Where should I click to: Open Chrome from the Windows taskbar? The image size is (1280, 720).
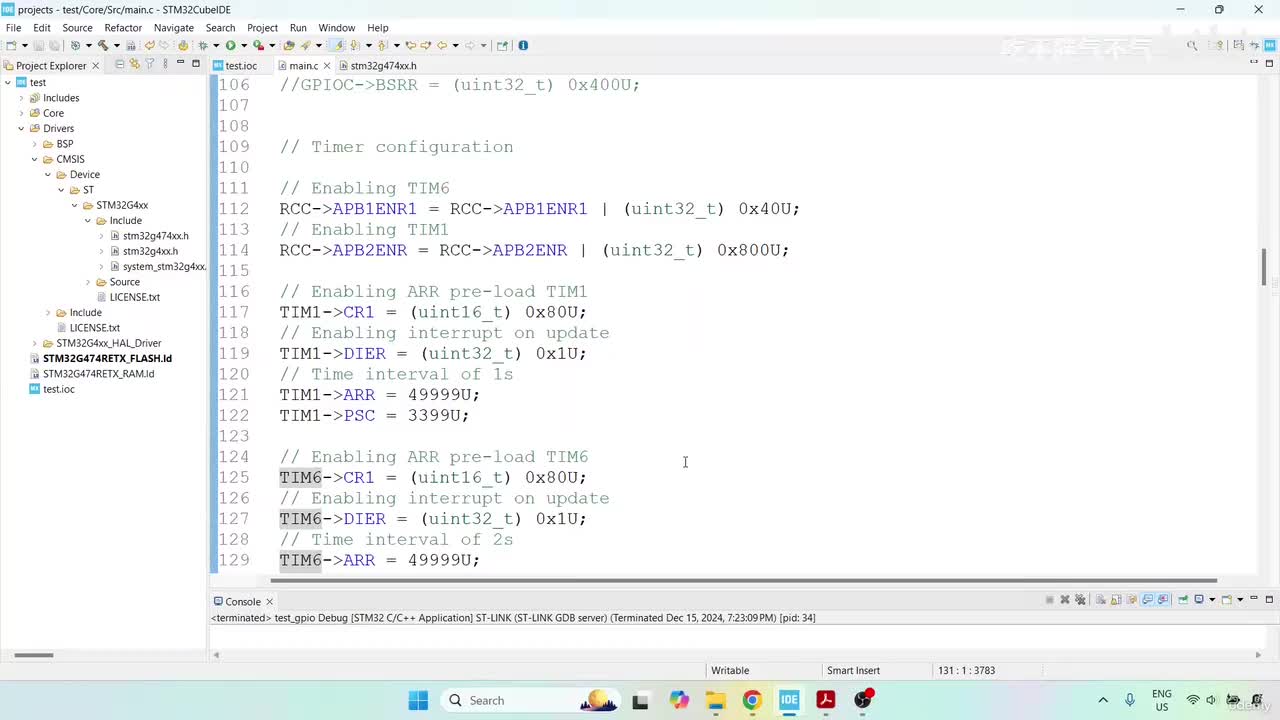pyautogui.click(x=752, y=700)
